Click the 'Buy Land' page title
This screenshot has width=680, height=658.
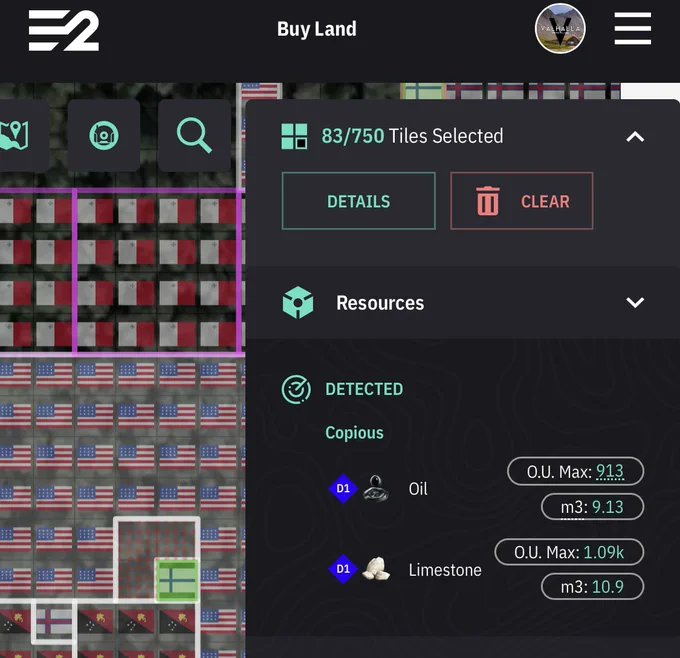[x=317, y=29]
